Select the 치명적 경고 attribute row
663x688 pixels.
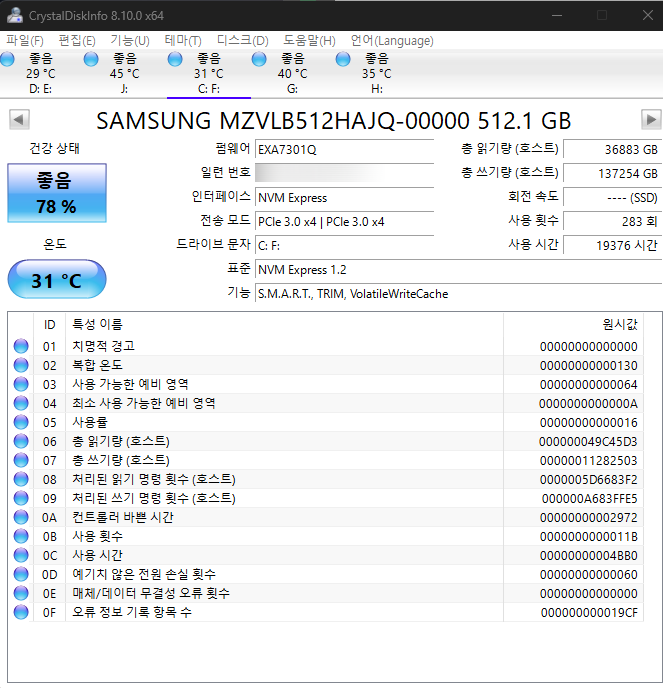pyautogui.click(x=326, y=346)
